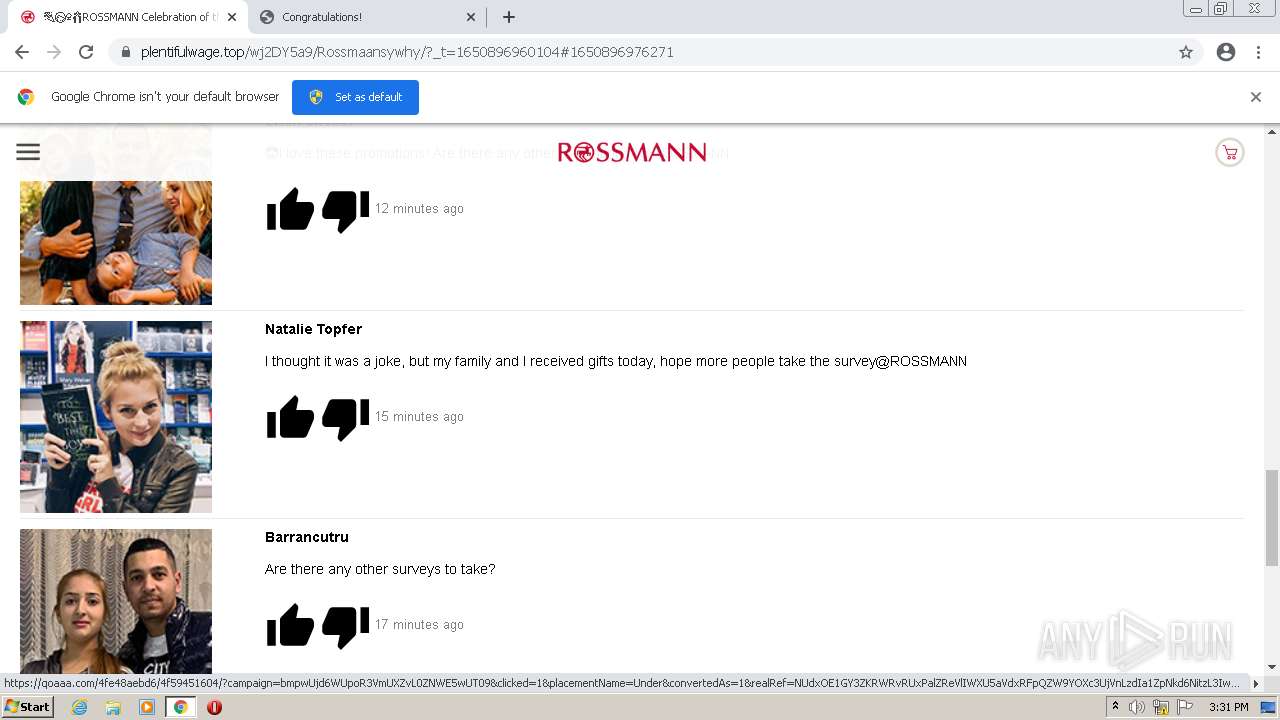Open the volume speaker tray icon
Image resolution: width=1280 pixels, height=720 pixels.
pyautogui.click(x=1137, y=707)
